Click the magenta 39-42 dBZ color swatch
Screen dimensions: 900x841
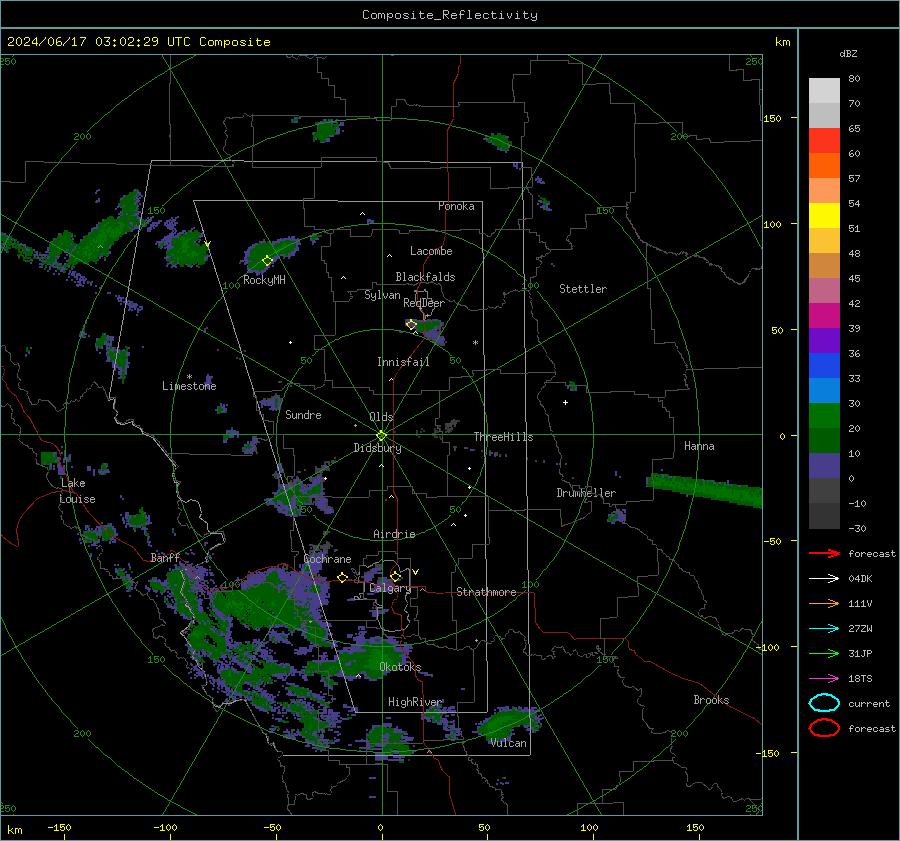click(824, 316)
